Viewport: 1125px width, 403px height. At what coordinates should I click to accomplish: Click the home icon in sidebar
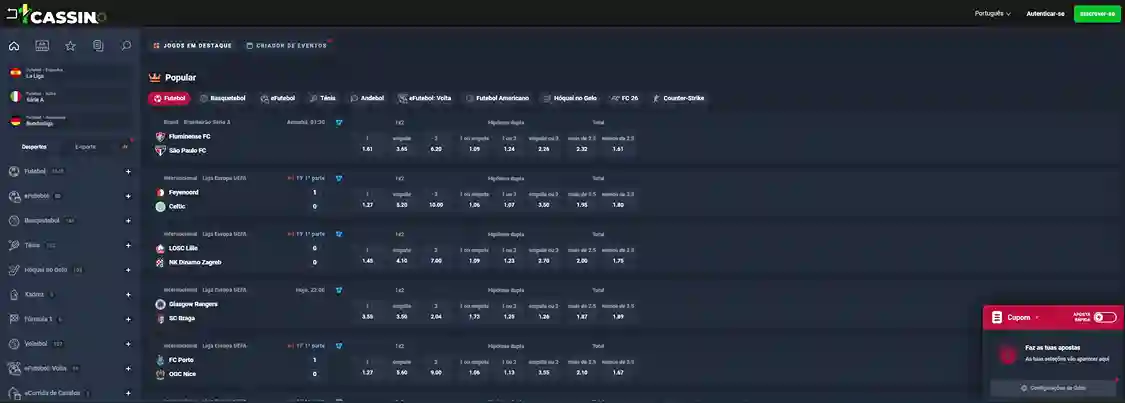pyautogui.click(x=14, y=46)
